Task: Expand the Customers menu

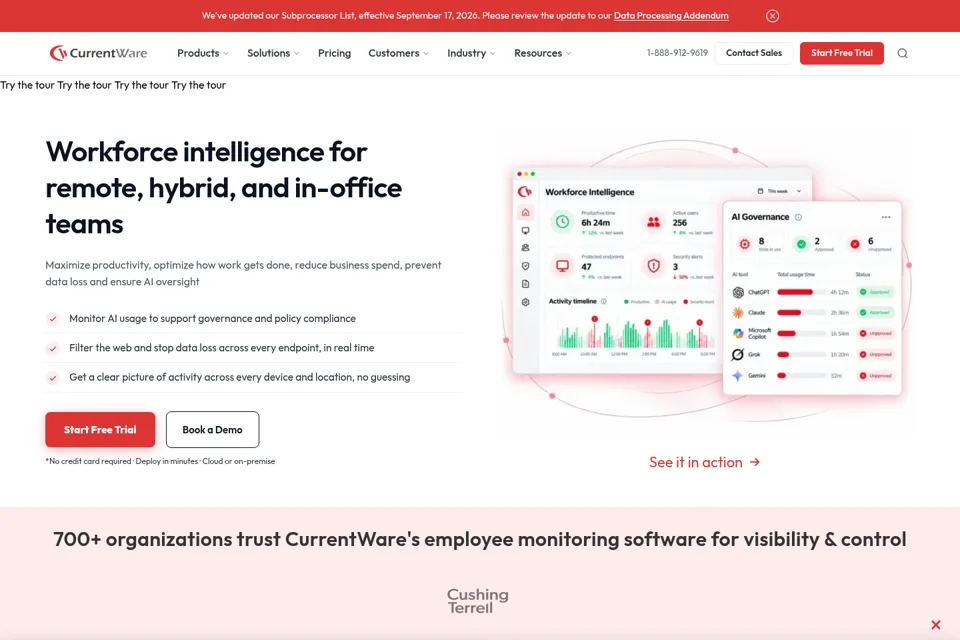Action: (x=399, y=53)
